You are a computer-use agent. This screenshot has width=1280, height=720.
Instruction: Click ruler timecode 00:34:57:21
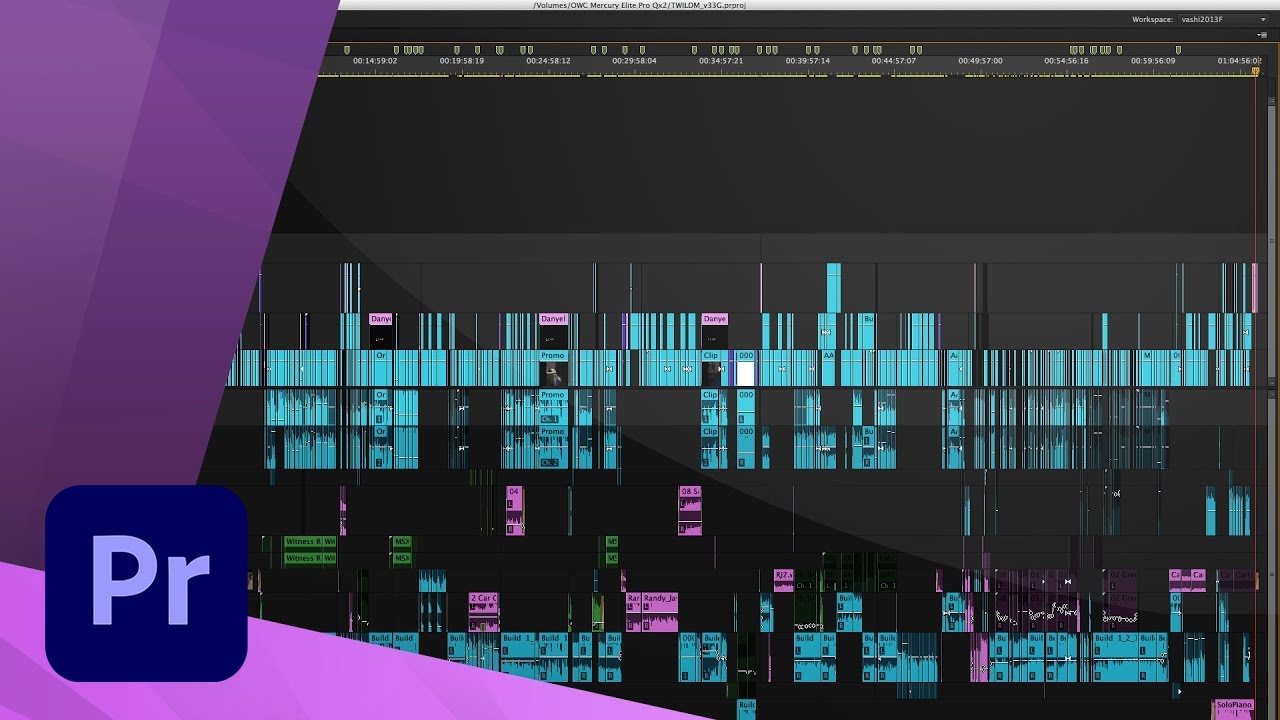[721, 61]
